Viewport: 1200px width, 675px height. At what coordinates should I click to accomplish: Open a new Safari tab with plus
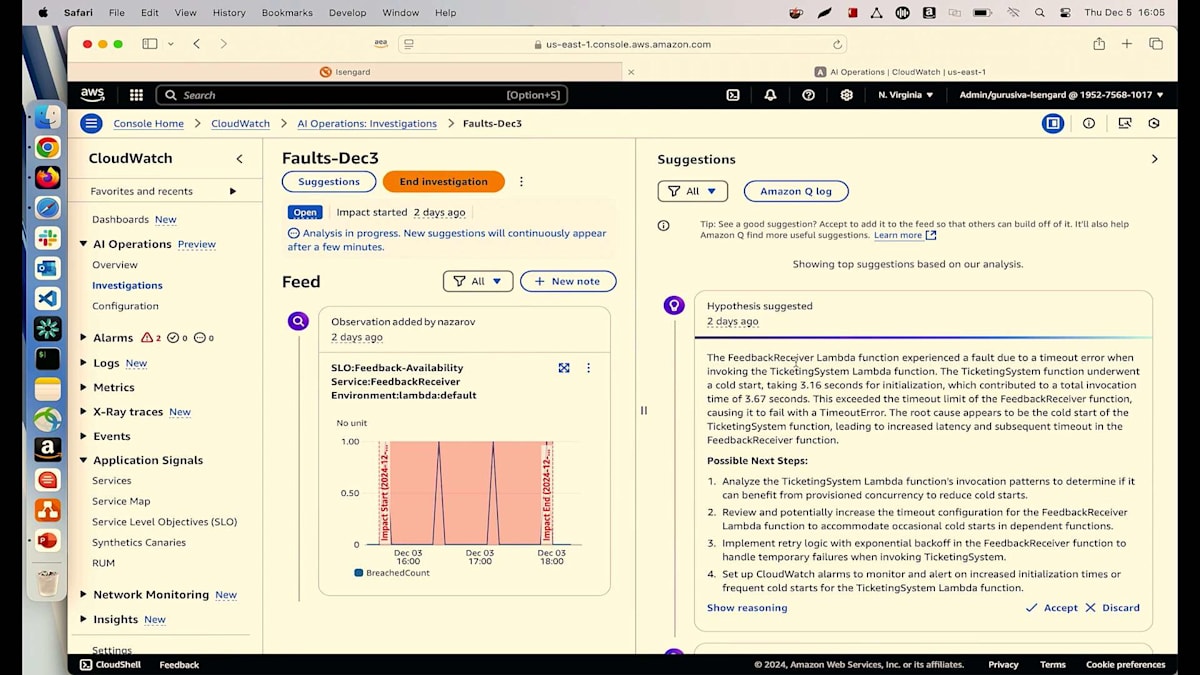(1127, 44)
